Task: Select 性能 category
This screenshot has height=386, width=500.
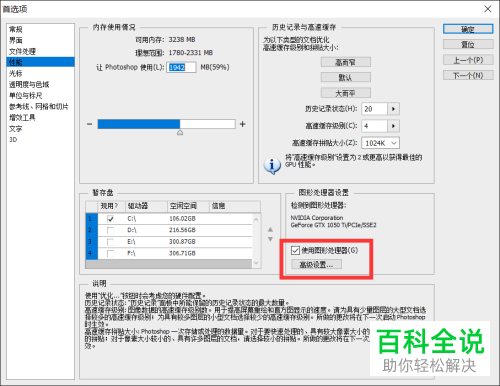Action: pyautogui.click(x=40, y=62)
